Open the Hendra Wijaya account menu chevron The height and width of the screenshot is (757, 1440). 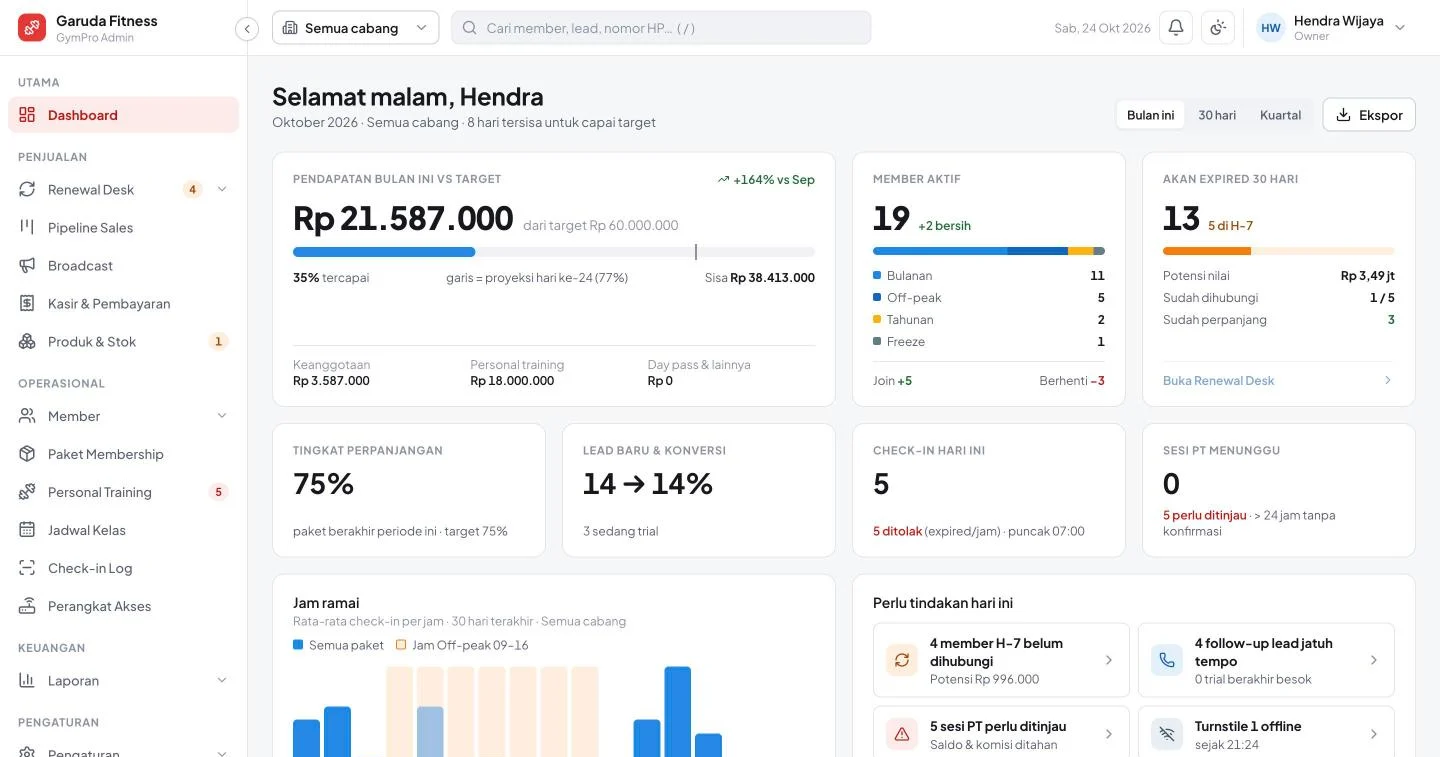coord(1400,28)
